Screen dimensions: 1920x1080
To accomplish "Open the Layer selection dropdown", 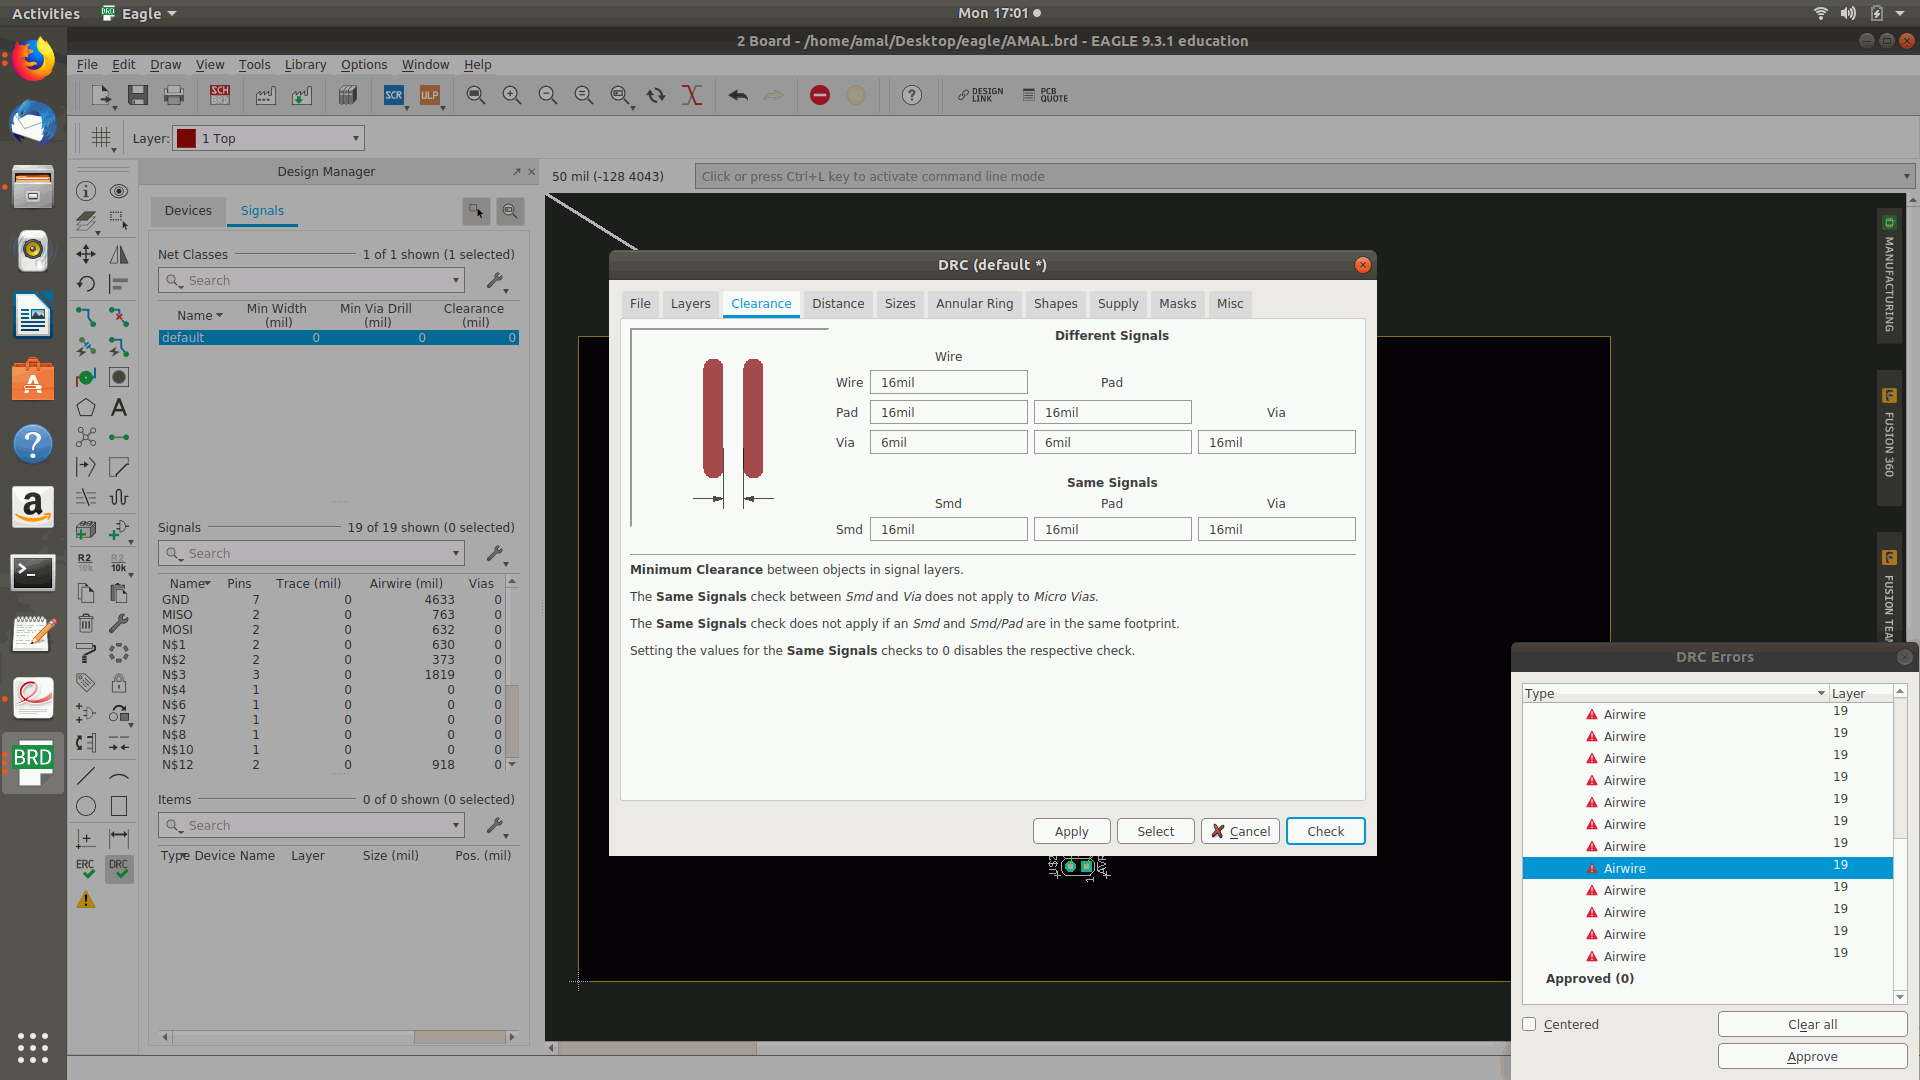I will tap(355, 138).
